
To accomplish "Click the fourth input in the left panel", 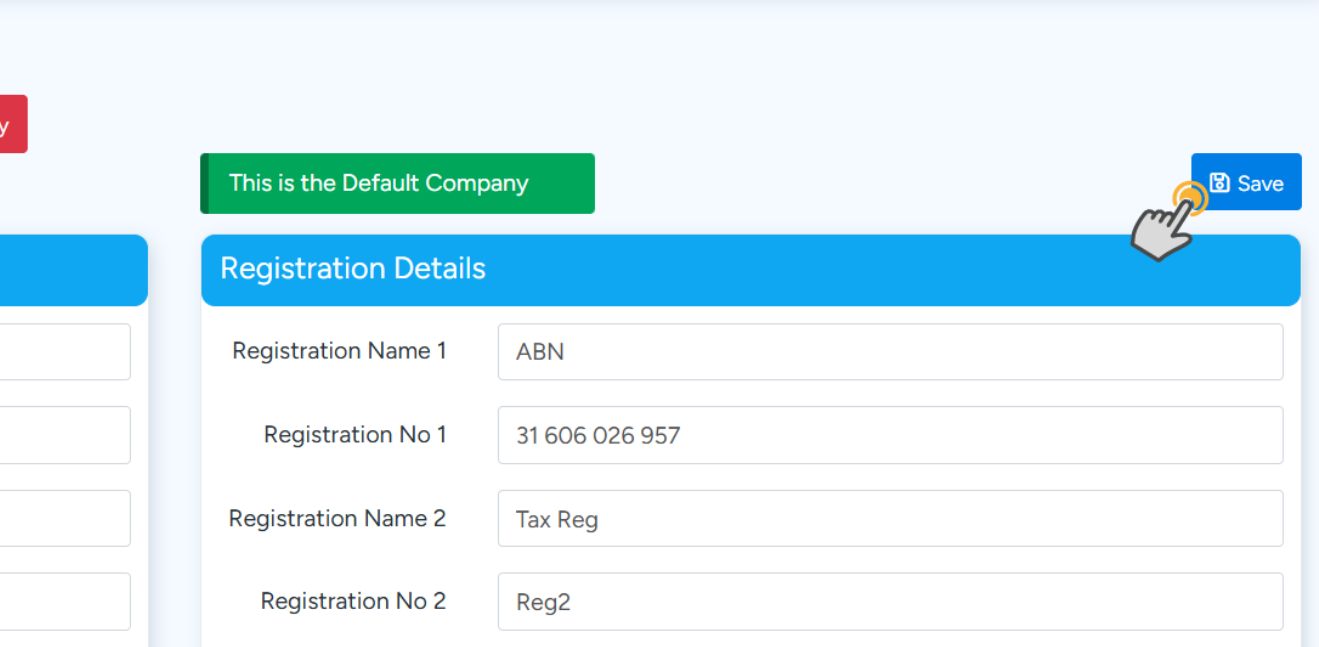I will [x=64, y=601].
